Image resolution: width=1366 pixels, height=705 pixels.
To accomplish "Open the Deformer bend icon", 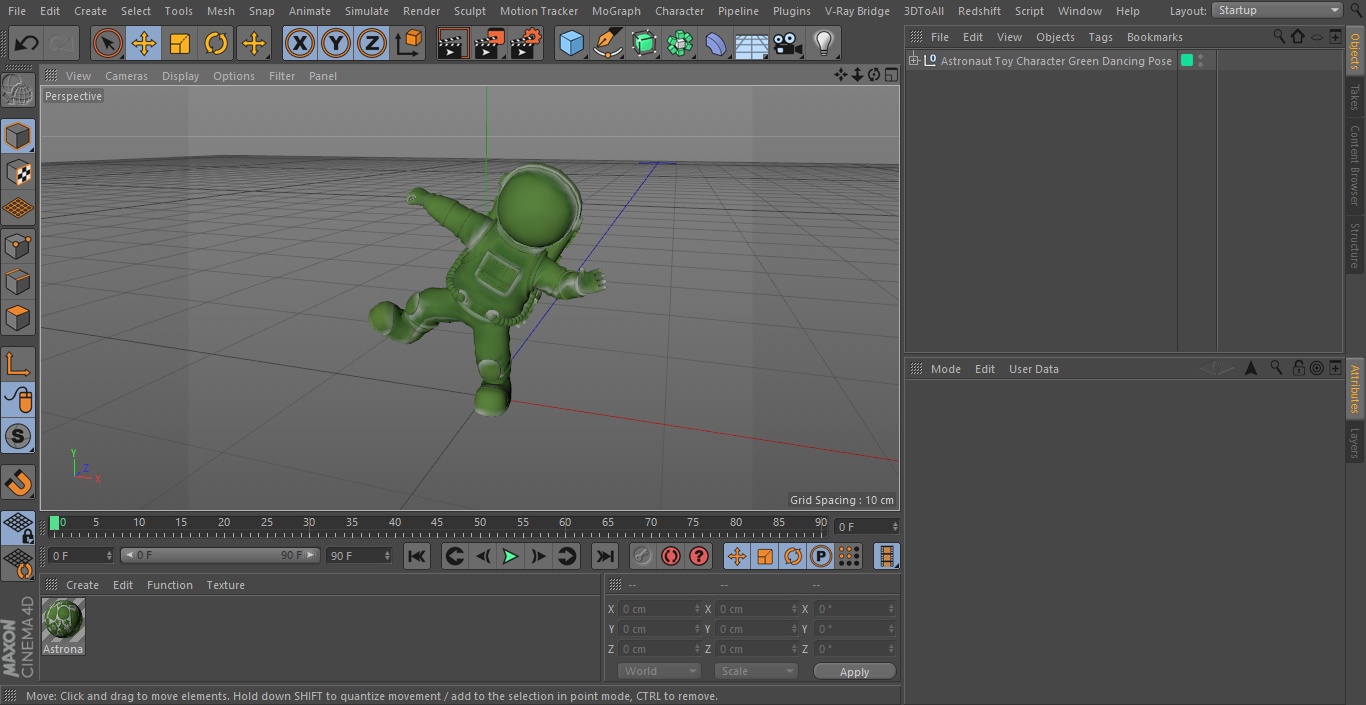I will (716, 43).
